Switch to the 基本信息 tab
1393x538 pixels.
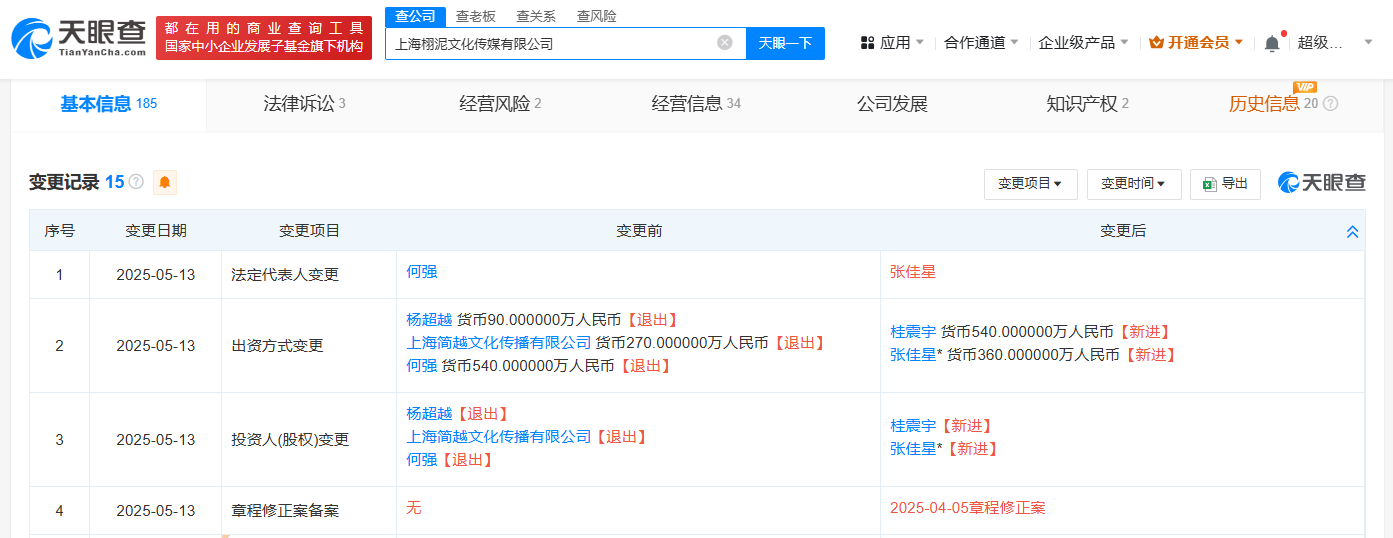pyautogui.click(x=108, y=104)
